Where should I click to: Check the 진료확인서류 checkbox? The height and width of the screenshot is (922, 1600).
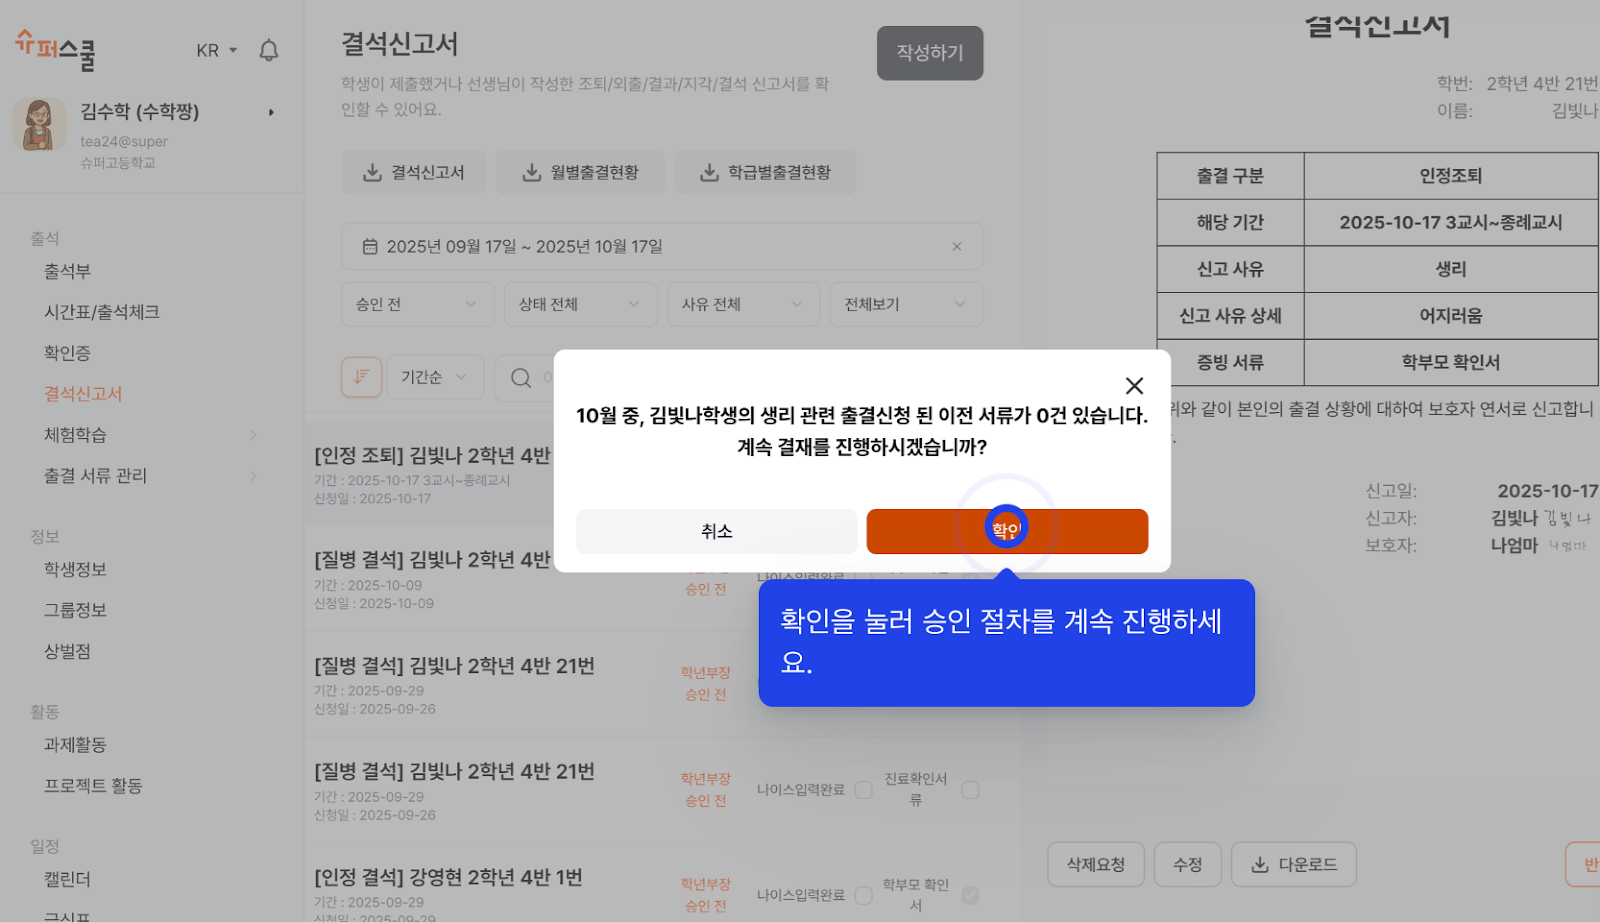point(970,790)
